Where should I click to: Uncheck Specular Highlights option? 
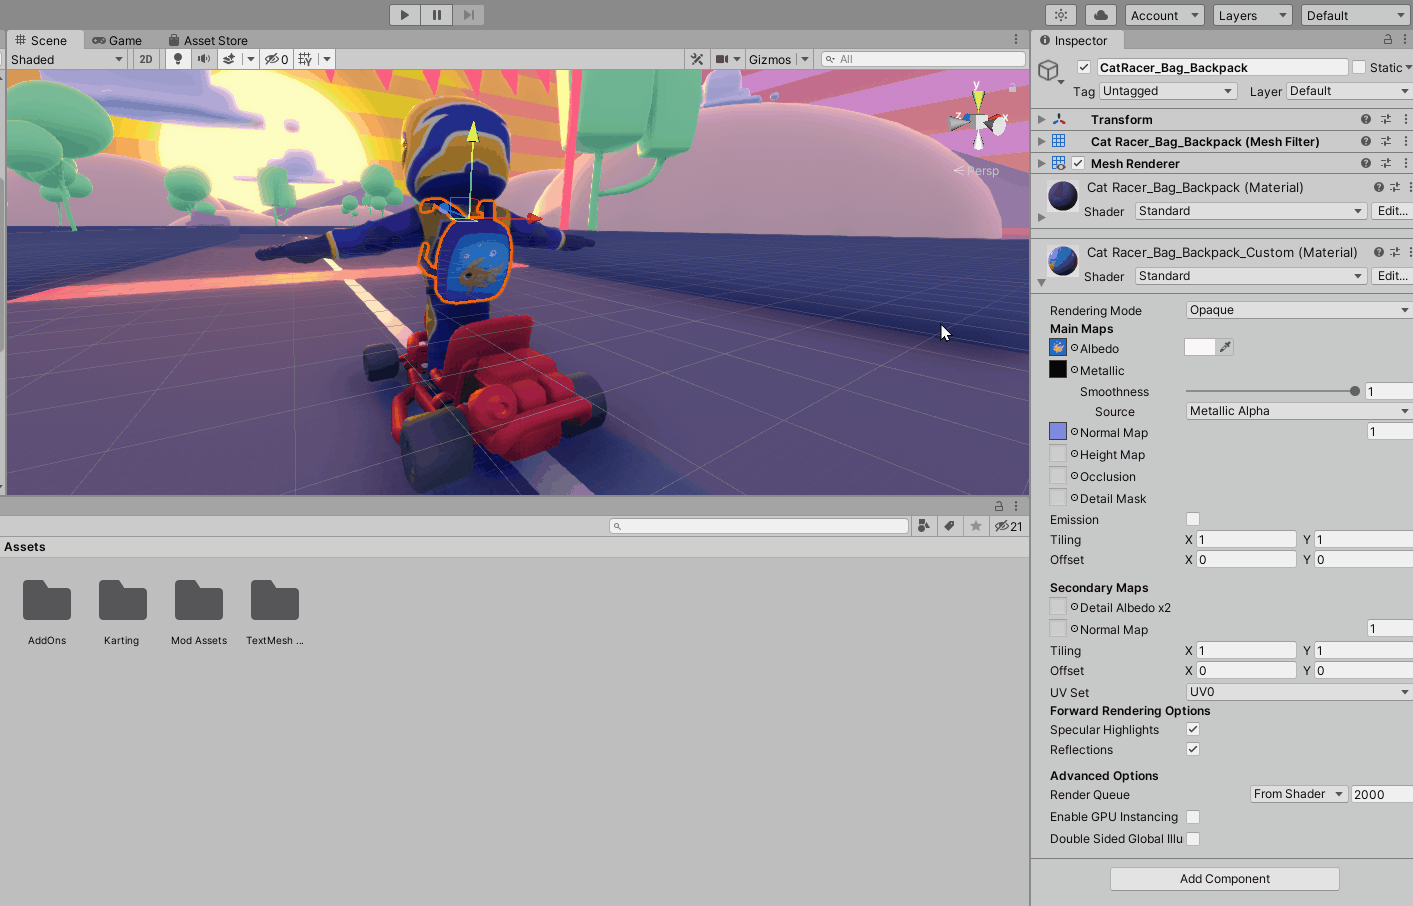click(1192, 729)
